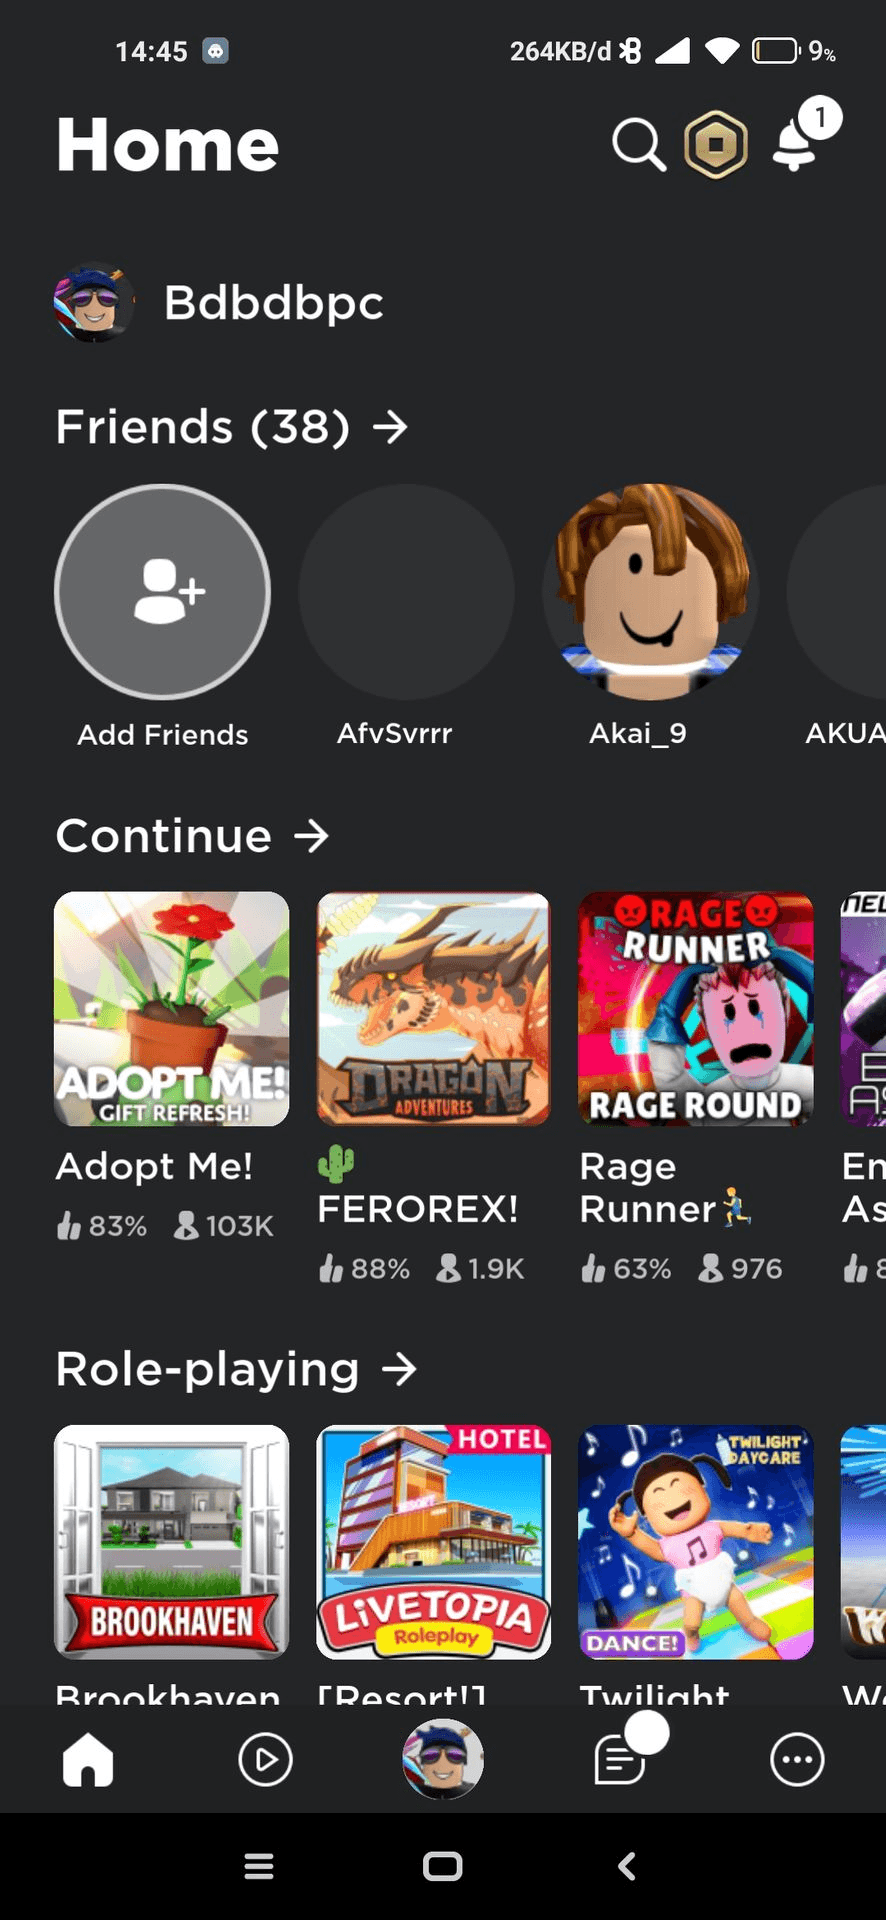
Task: Open the search magnifier icon
Action: 639,146
